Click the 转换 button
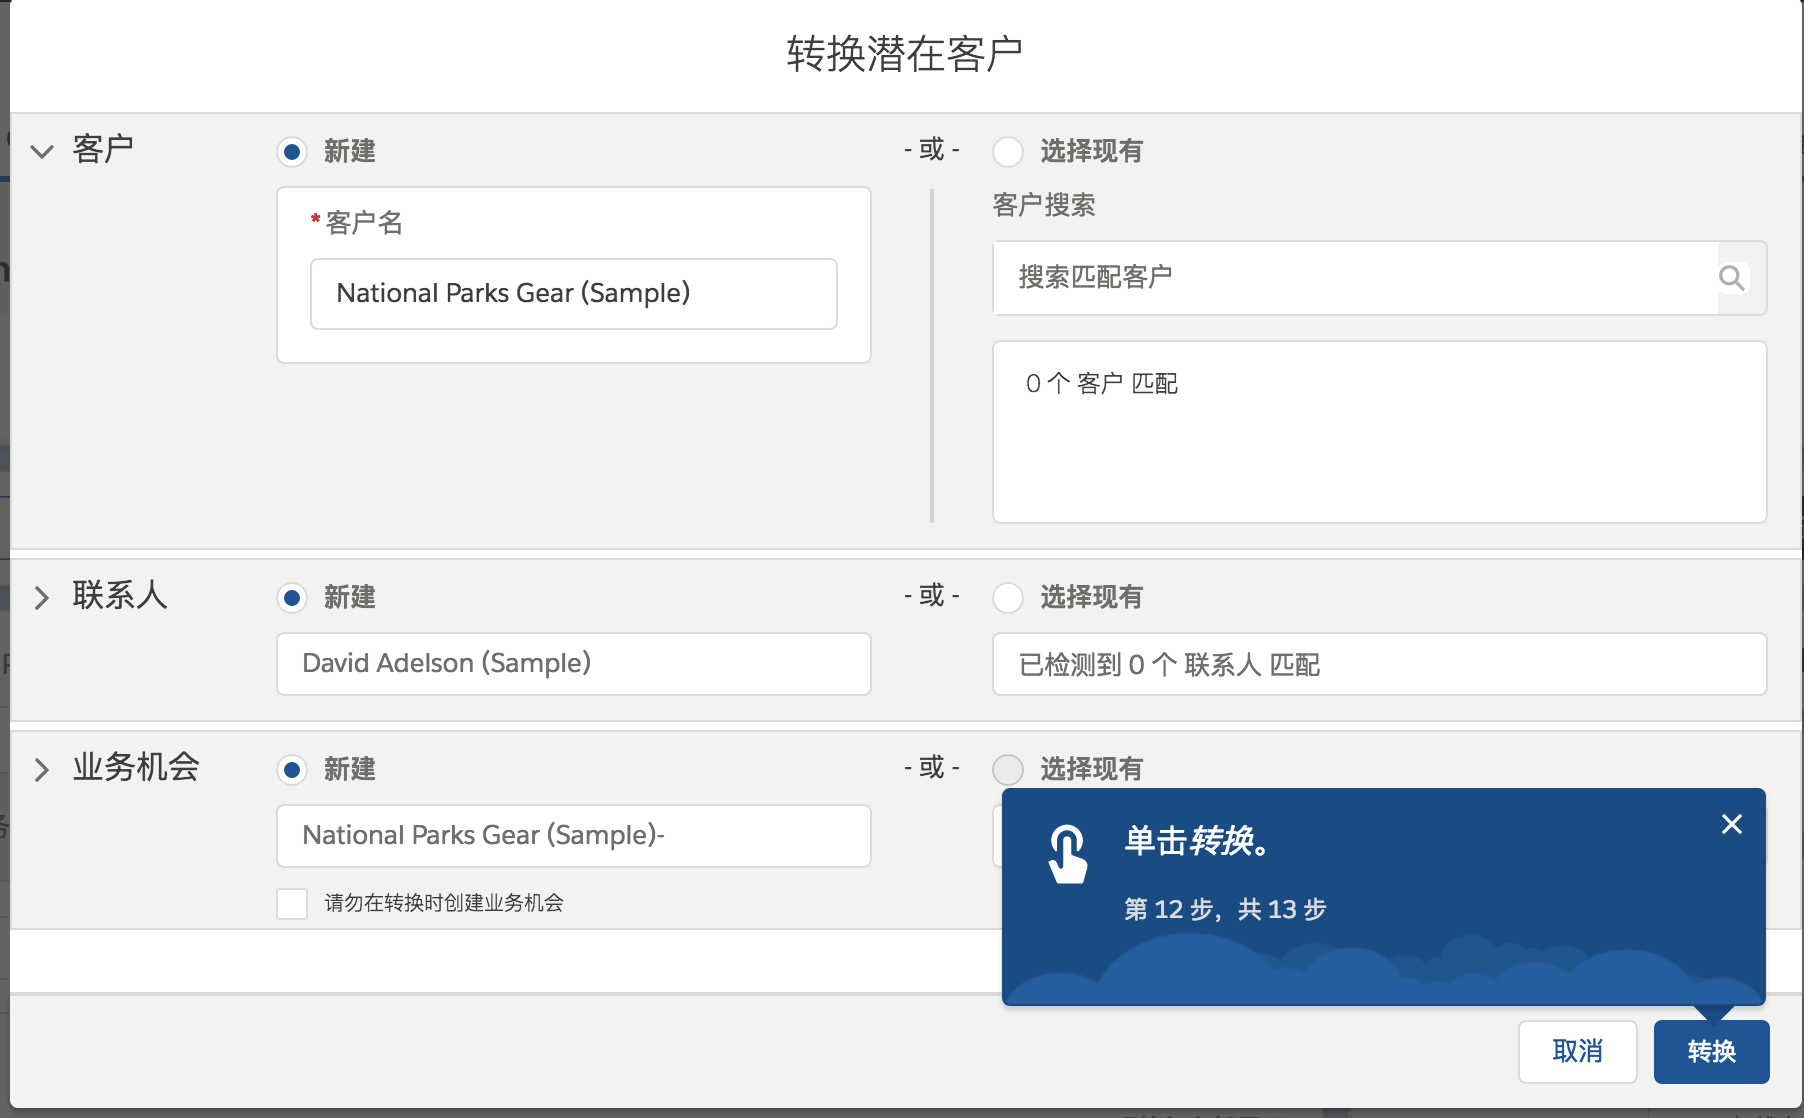 [x=1711, y=1052]
